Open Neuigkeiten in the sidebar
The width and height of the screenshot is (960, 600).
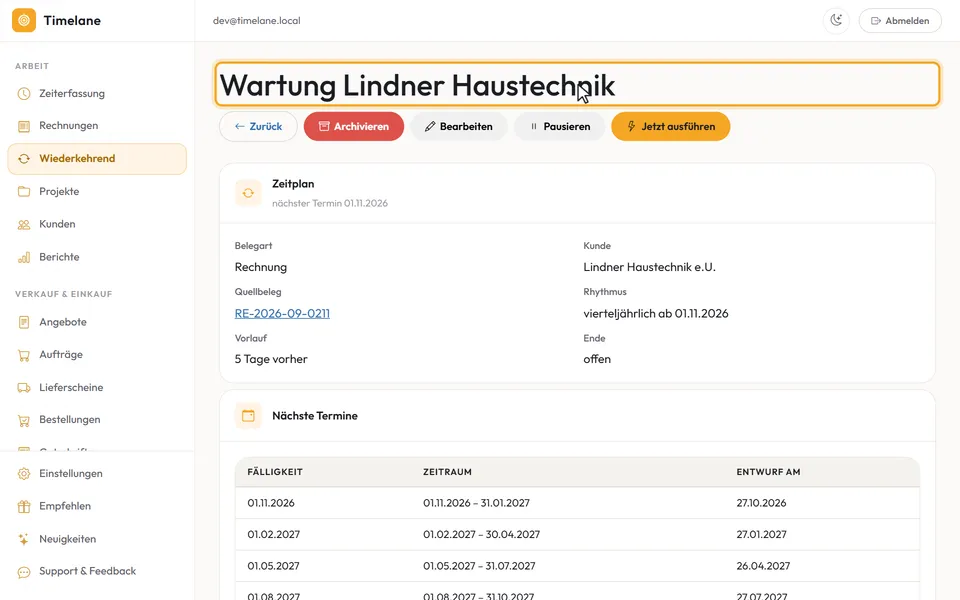tap(97, 539)
